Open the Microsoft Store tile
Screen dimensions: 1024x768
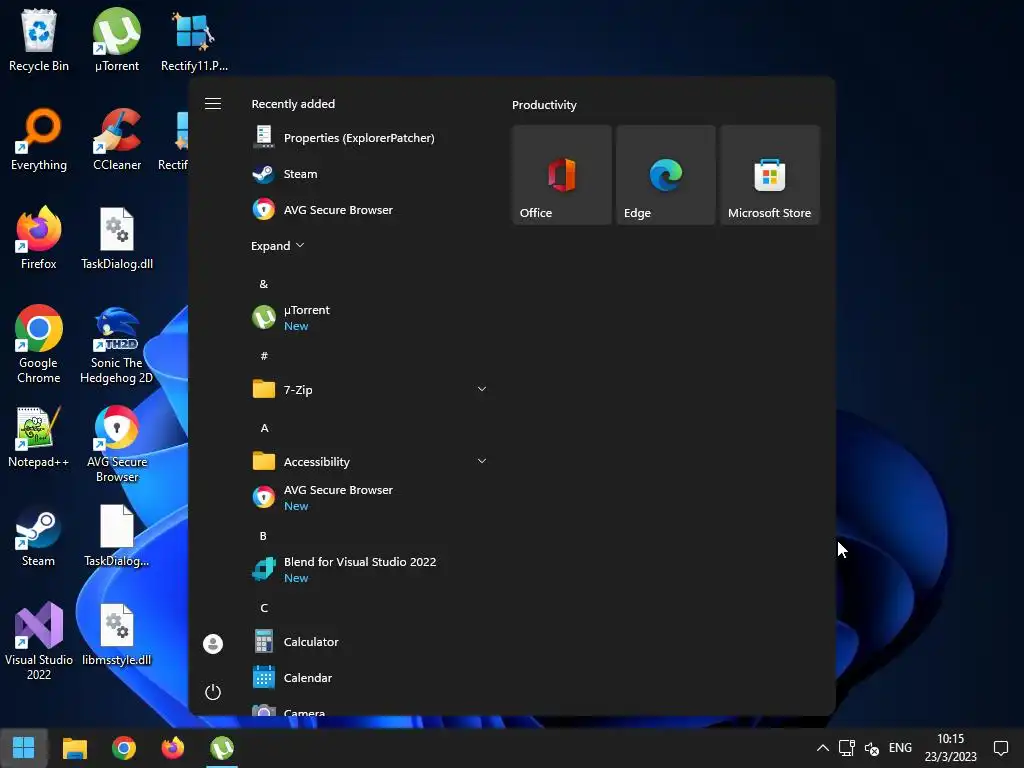pyautogui.click(x=770, y=175)
